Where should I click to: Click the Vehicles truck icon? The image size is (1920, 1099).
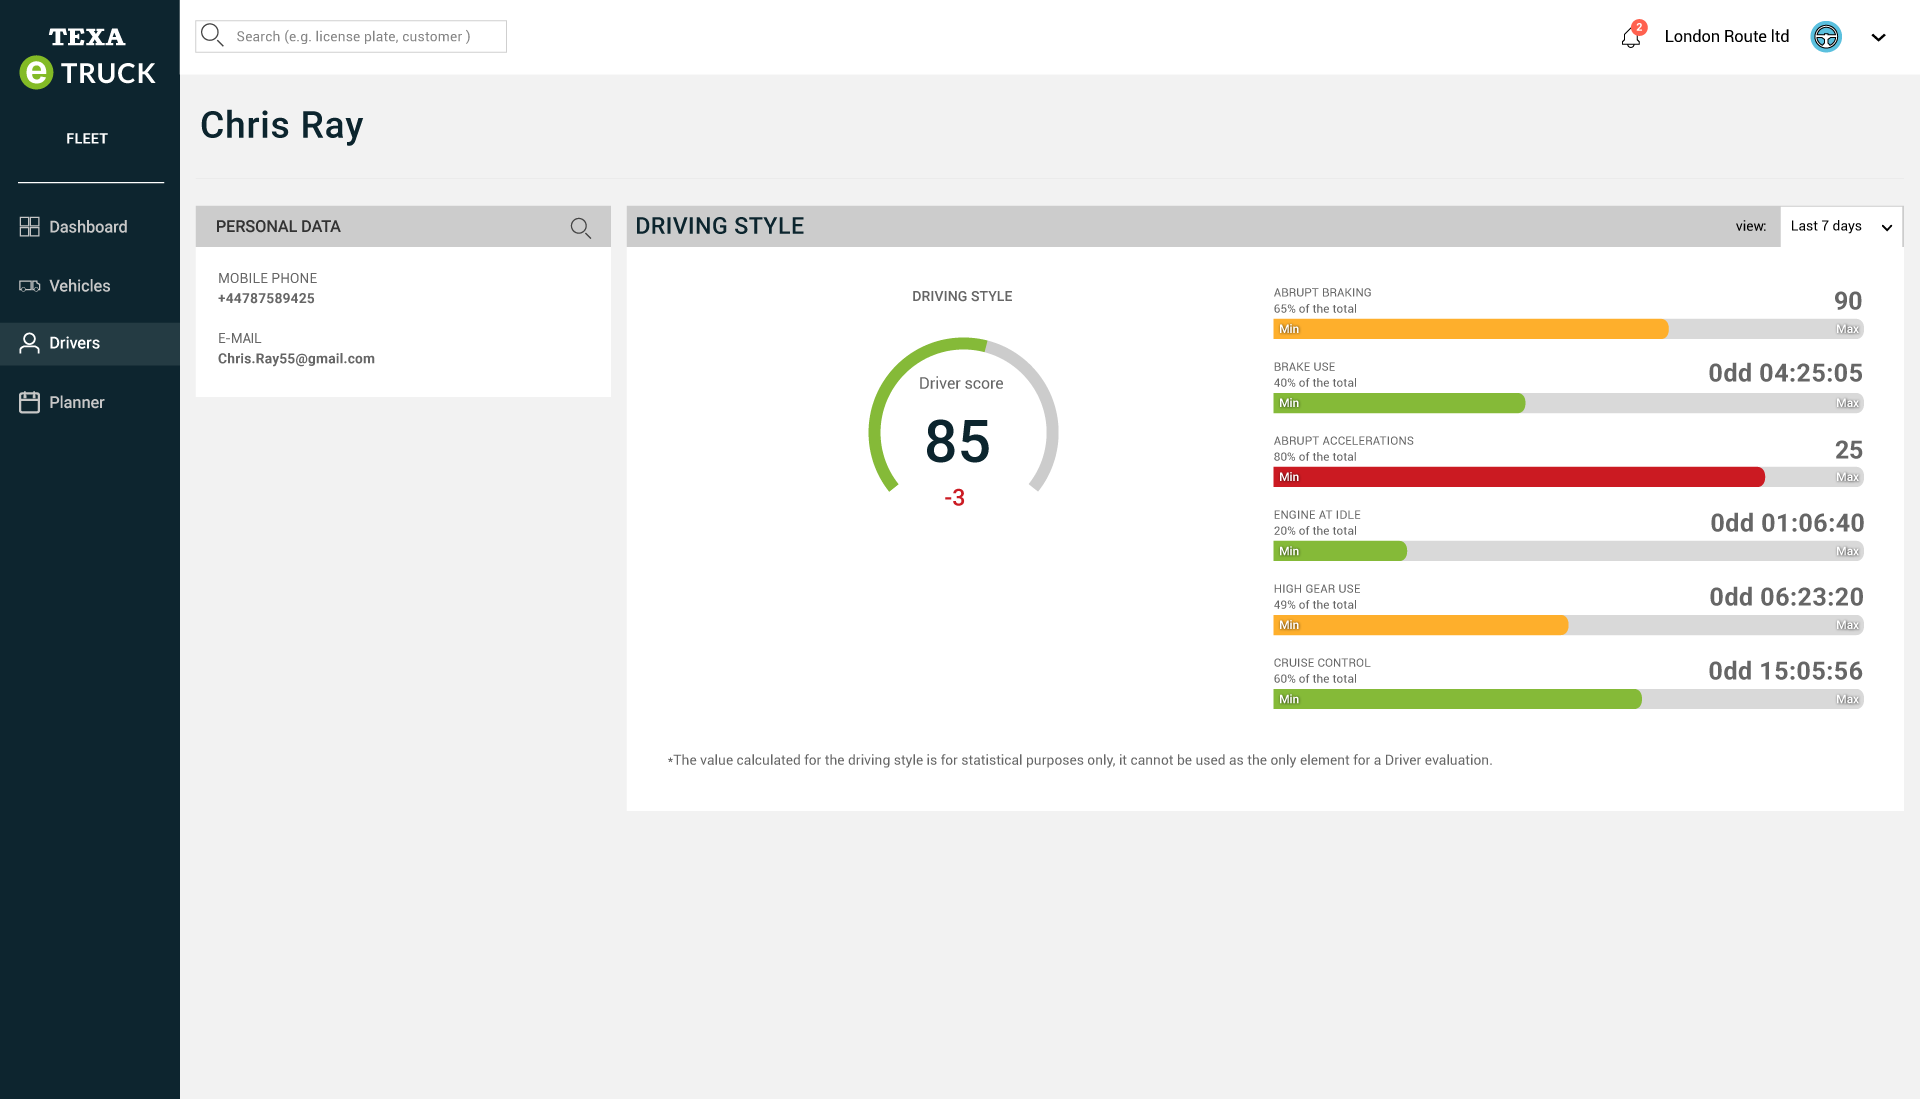point(29,286)
